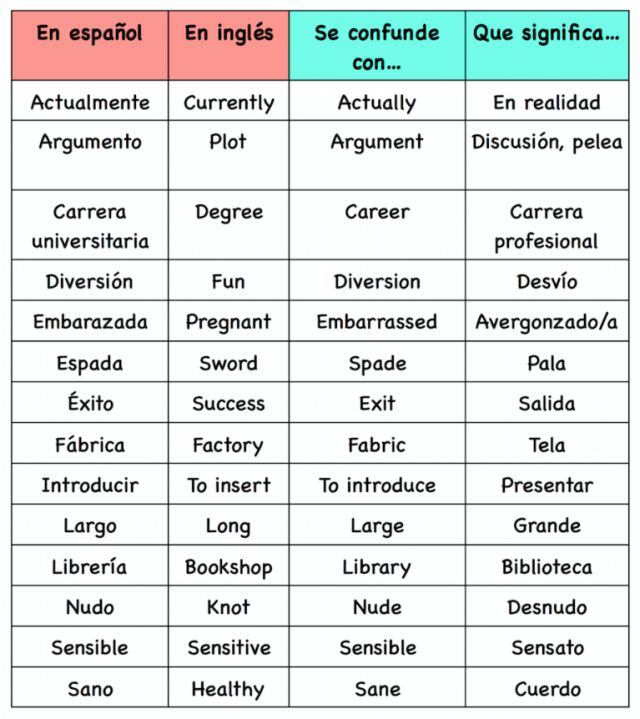Click the 'En inglés' column header

[228, 33]
